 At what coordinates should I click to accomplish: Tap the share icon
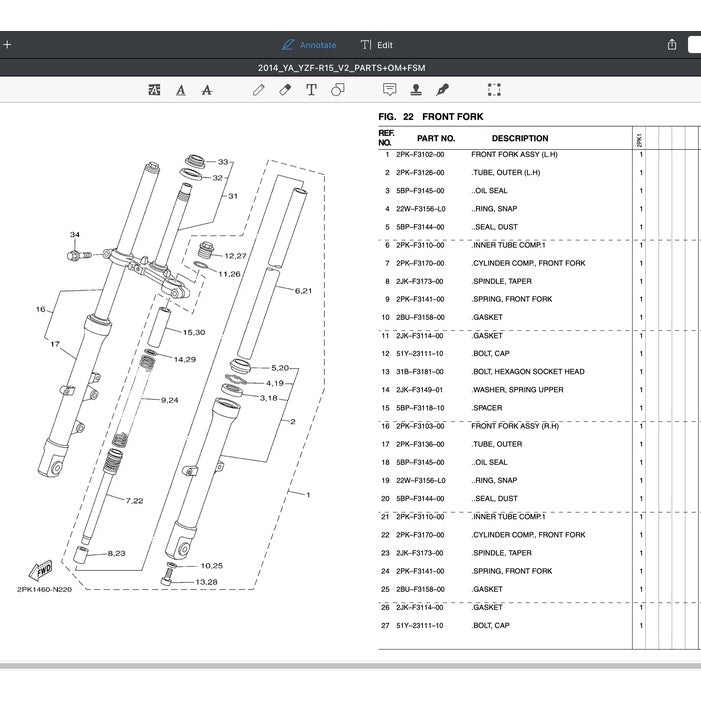672,45
